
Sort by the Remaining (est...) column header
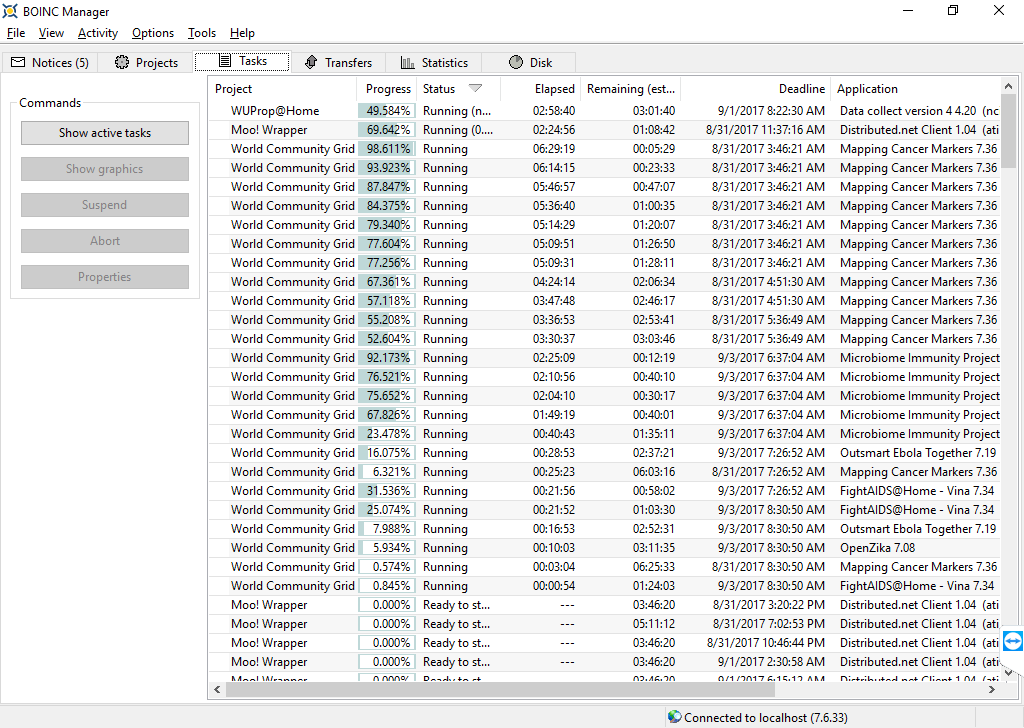(630, 89)
